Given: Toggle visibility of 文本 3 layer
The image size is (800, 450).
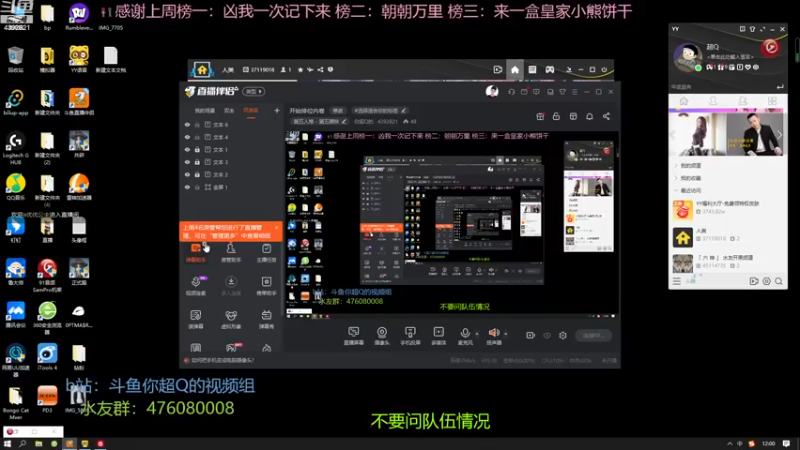Looking at the screenshot, I should pos(187,162).
